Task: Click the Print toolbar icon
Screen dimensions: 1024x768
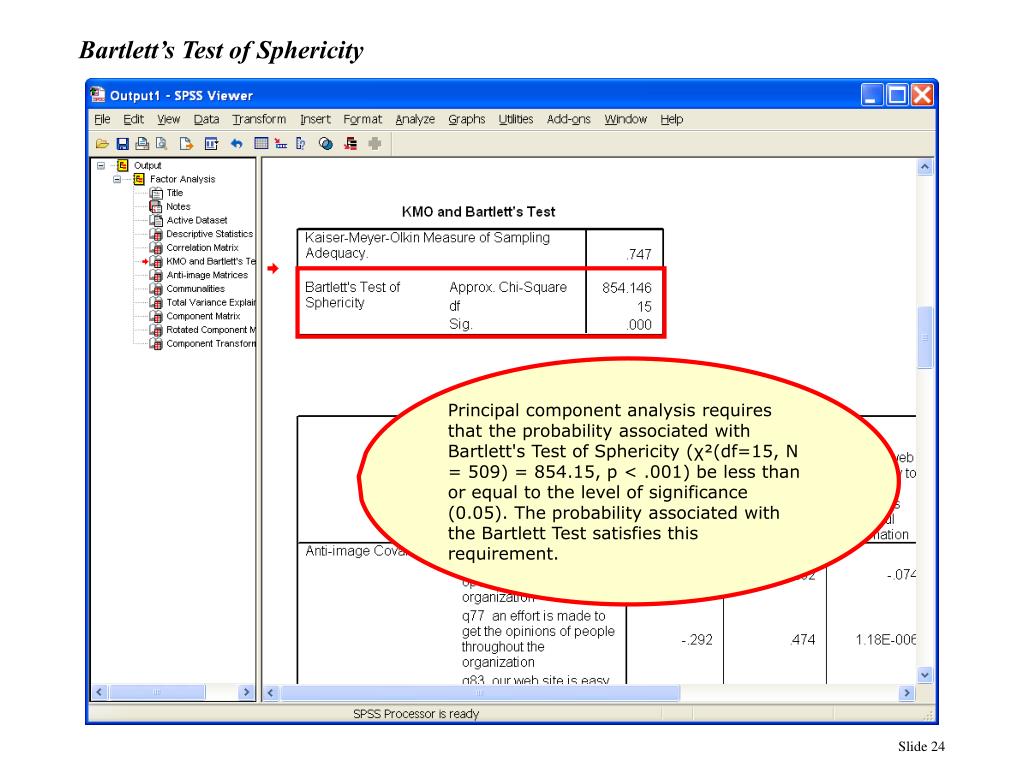Action: click(x=142, y=144)
